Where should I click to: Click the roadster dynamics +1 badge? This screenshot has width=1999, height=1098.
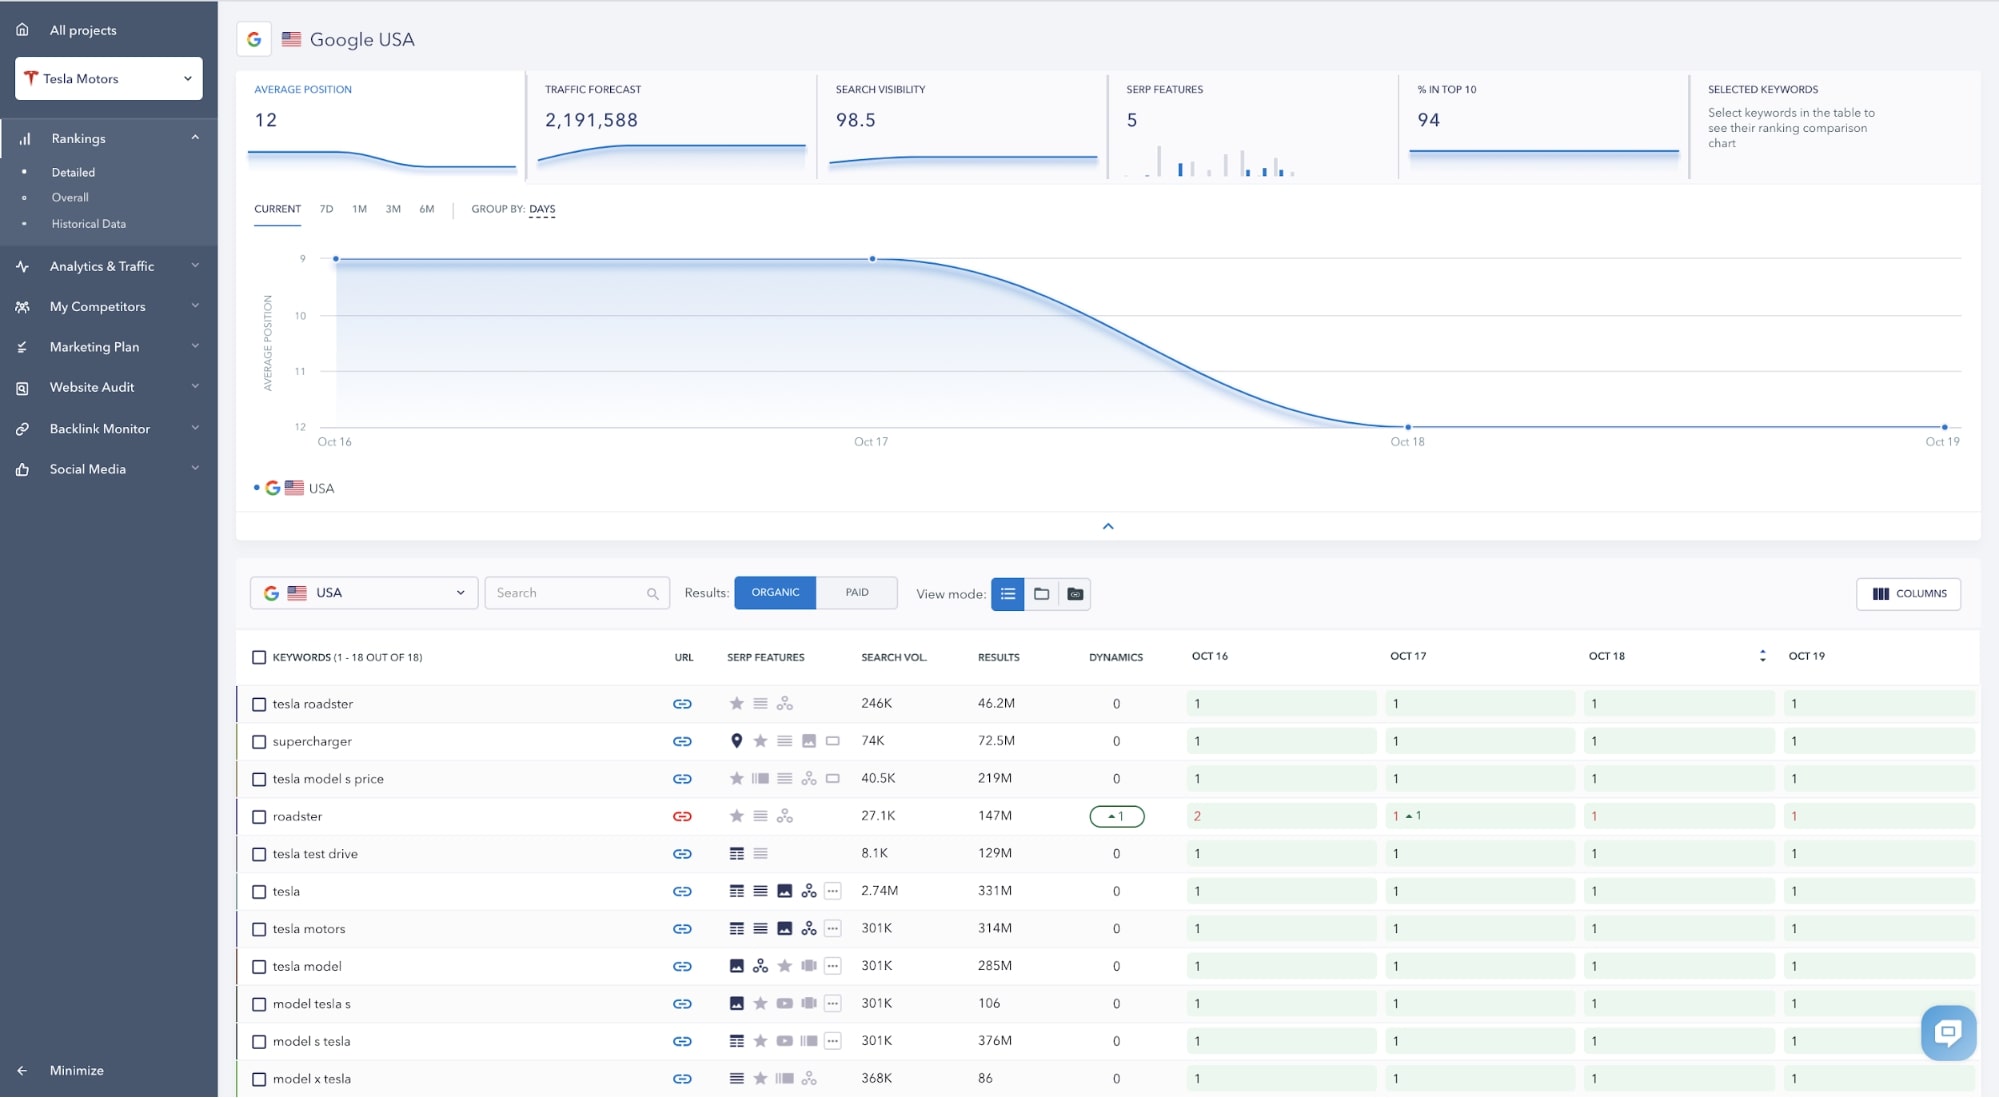(x=1116, y=816)
